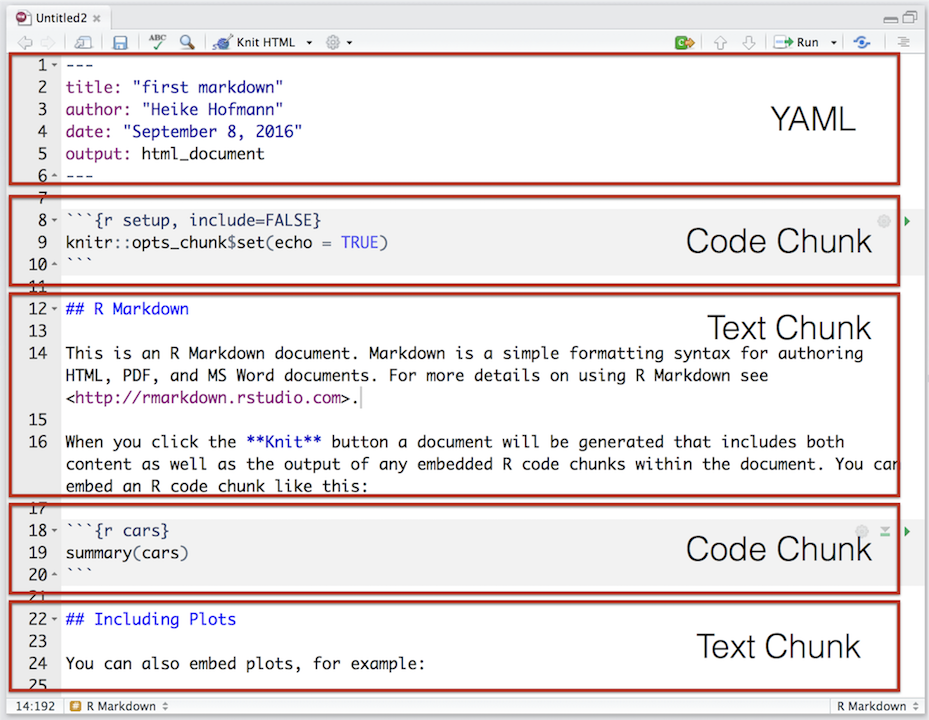Open the section navigator in status bar
The width and height of the screenshot is (929, 720).
[x=119, y=706]
